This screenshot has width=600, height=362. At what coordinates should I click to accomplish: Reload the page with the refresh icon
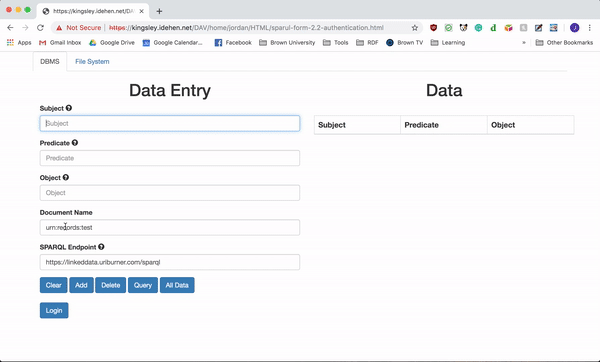(x=40, y=28)
